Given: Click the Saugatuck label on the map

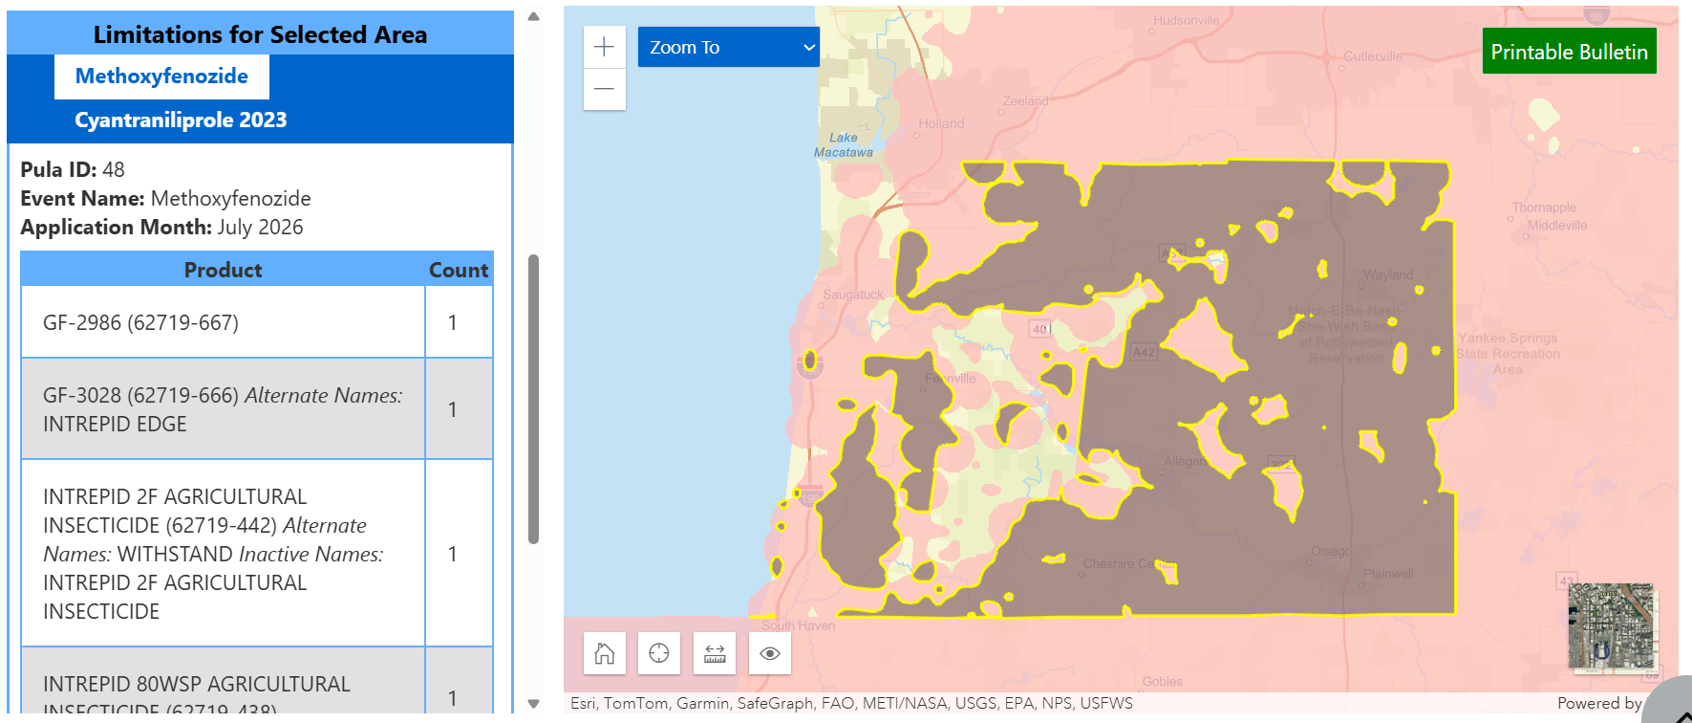Looking at the screenshot, I should point(853,294).
